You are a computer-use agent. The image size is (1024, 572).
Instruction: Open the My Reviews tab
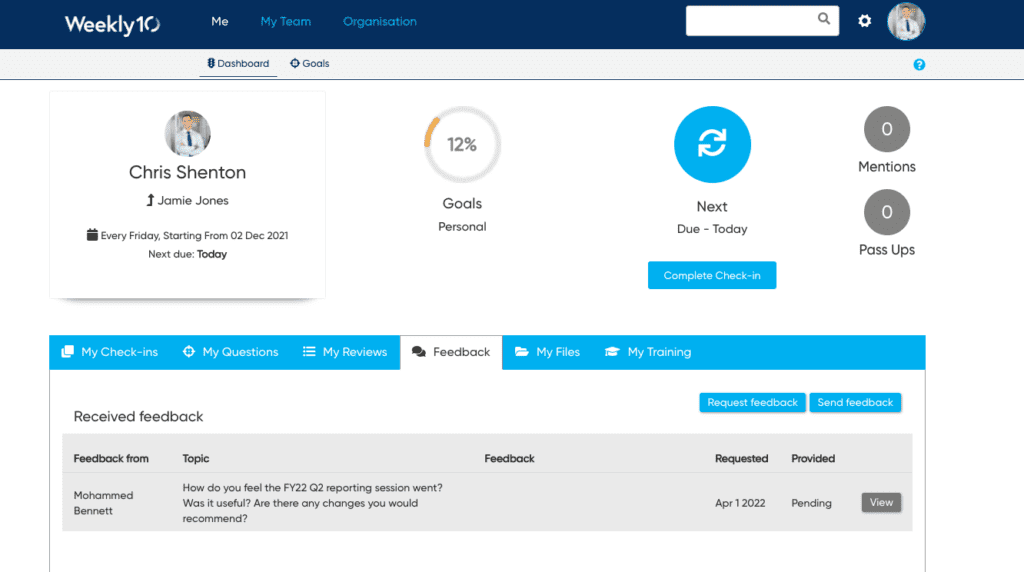345,352
